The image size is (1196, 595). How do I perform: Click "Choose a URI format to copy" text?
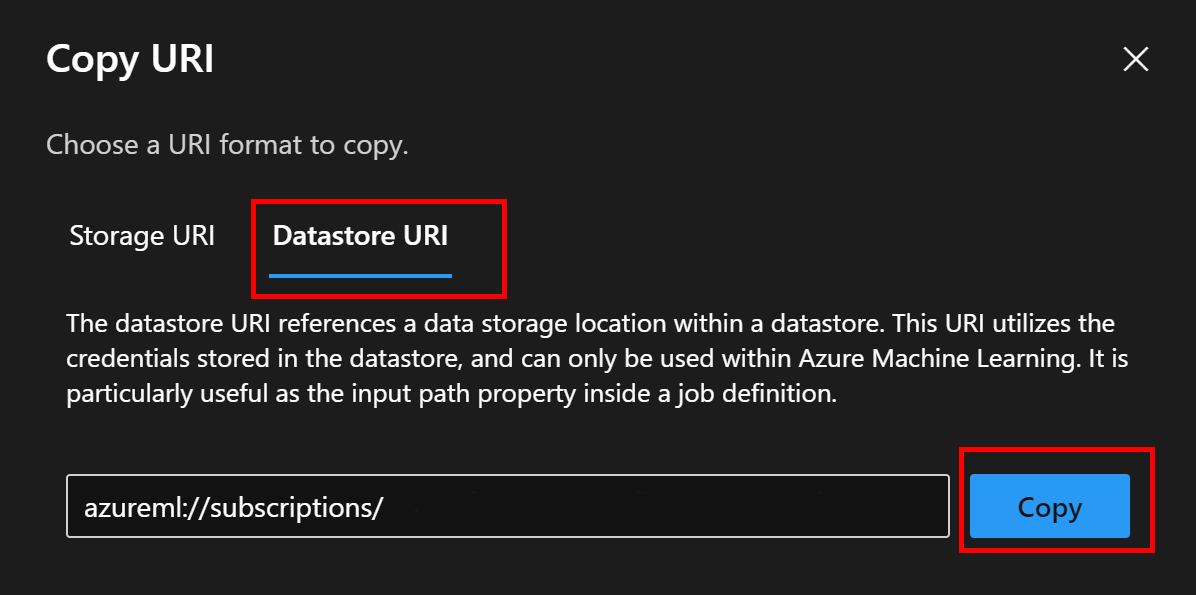[227, 145]
